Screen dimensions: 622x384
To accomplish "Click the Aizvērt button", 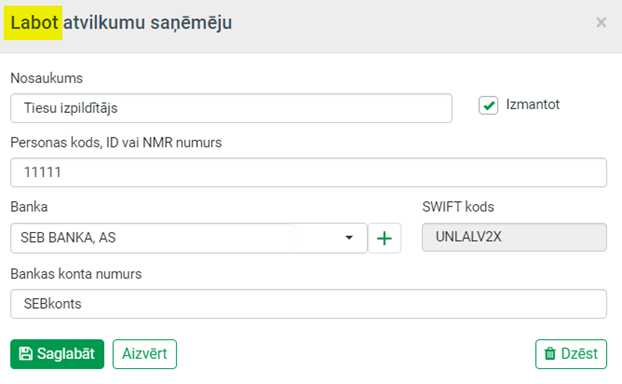I will 144,354.
